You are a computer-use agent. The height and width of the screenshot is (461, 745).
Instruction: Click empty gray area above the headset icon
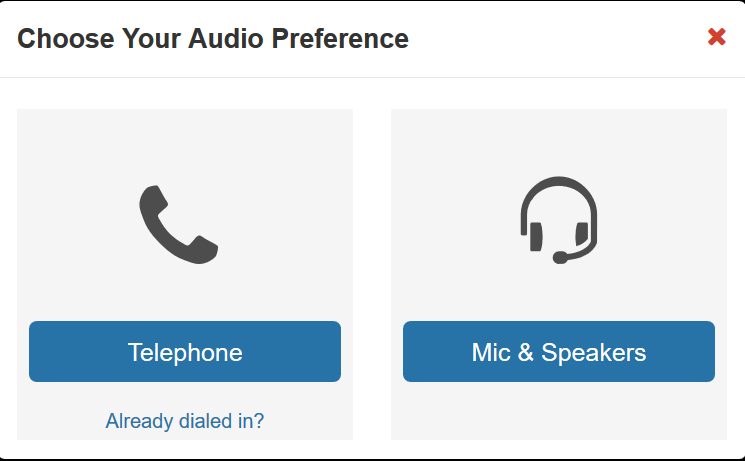(x=559, y=142)
